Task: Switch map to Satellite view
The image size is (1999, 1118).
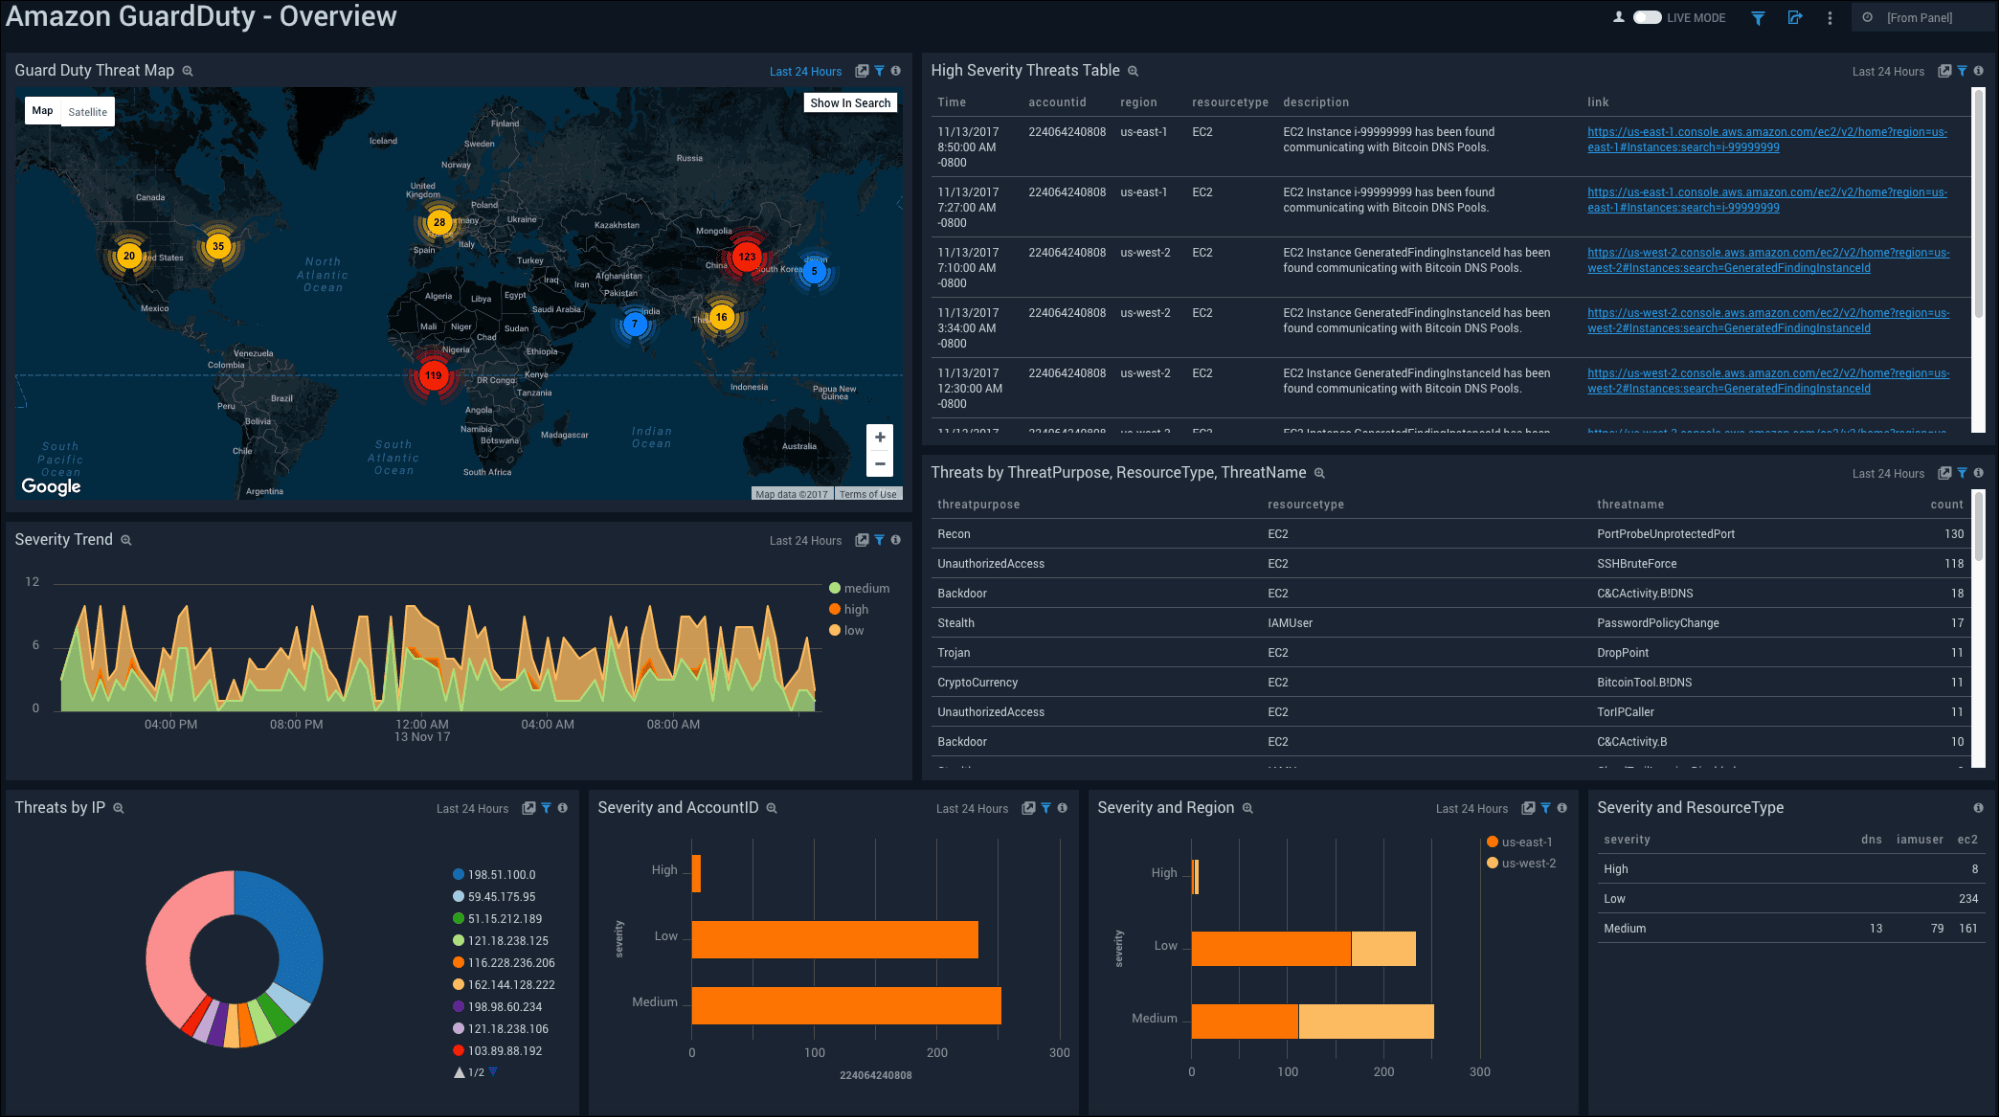Action: click(x=88, y=111)
